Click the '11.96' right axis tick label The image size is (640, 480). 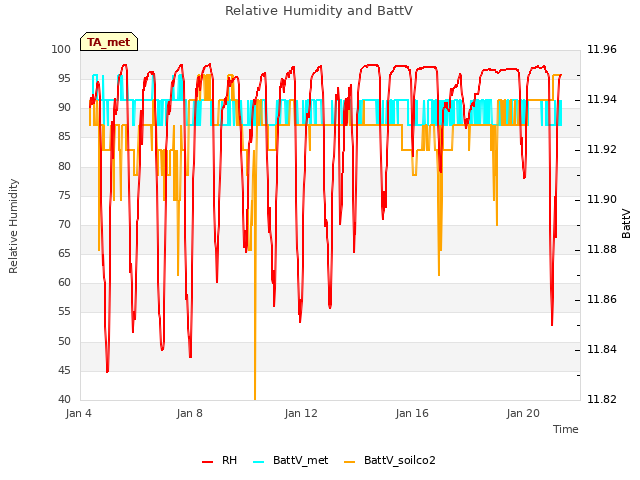point(602,49)
